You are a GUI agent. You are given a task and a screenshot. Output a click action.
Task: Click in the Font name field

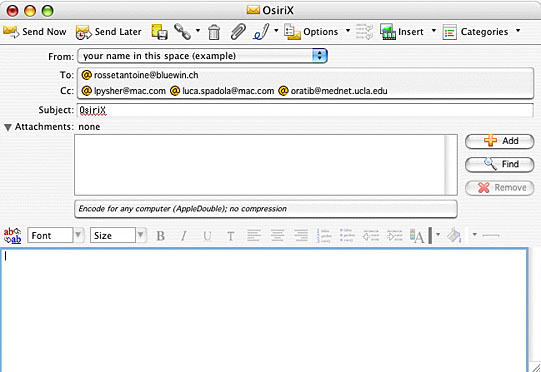tap(50, 235)
